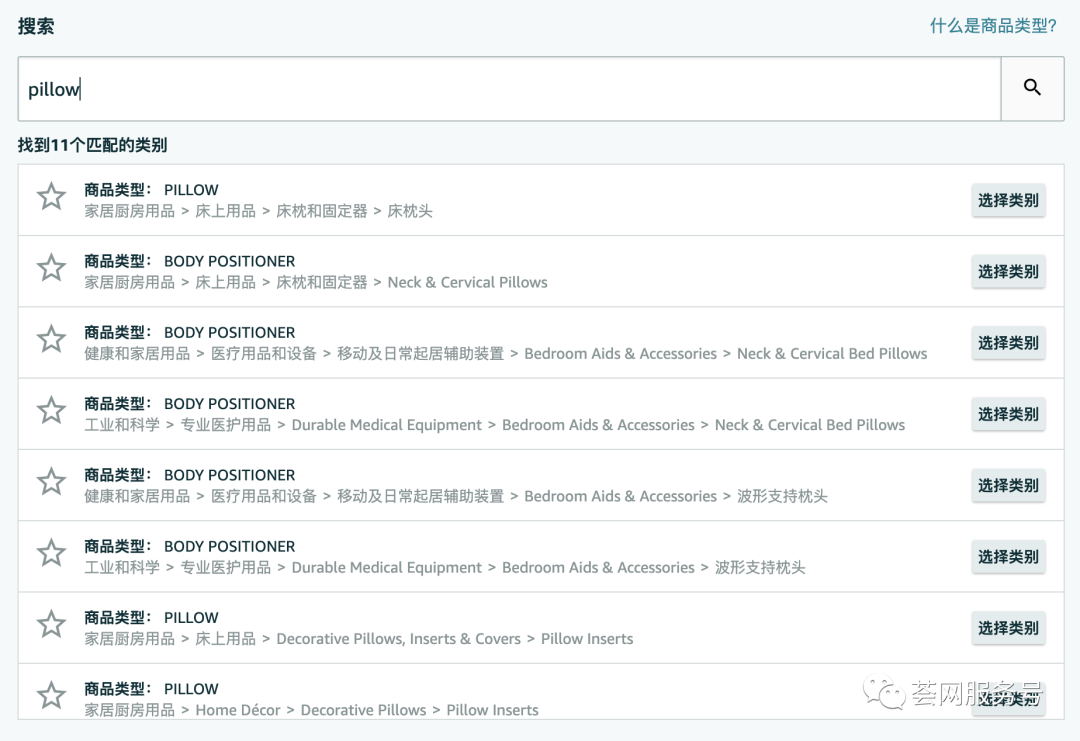Star the Decorative Pillows, Inserts & Covers result
This screenshot has width=1080, height=741.
(x=51, y=625)
